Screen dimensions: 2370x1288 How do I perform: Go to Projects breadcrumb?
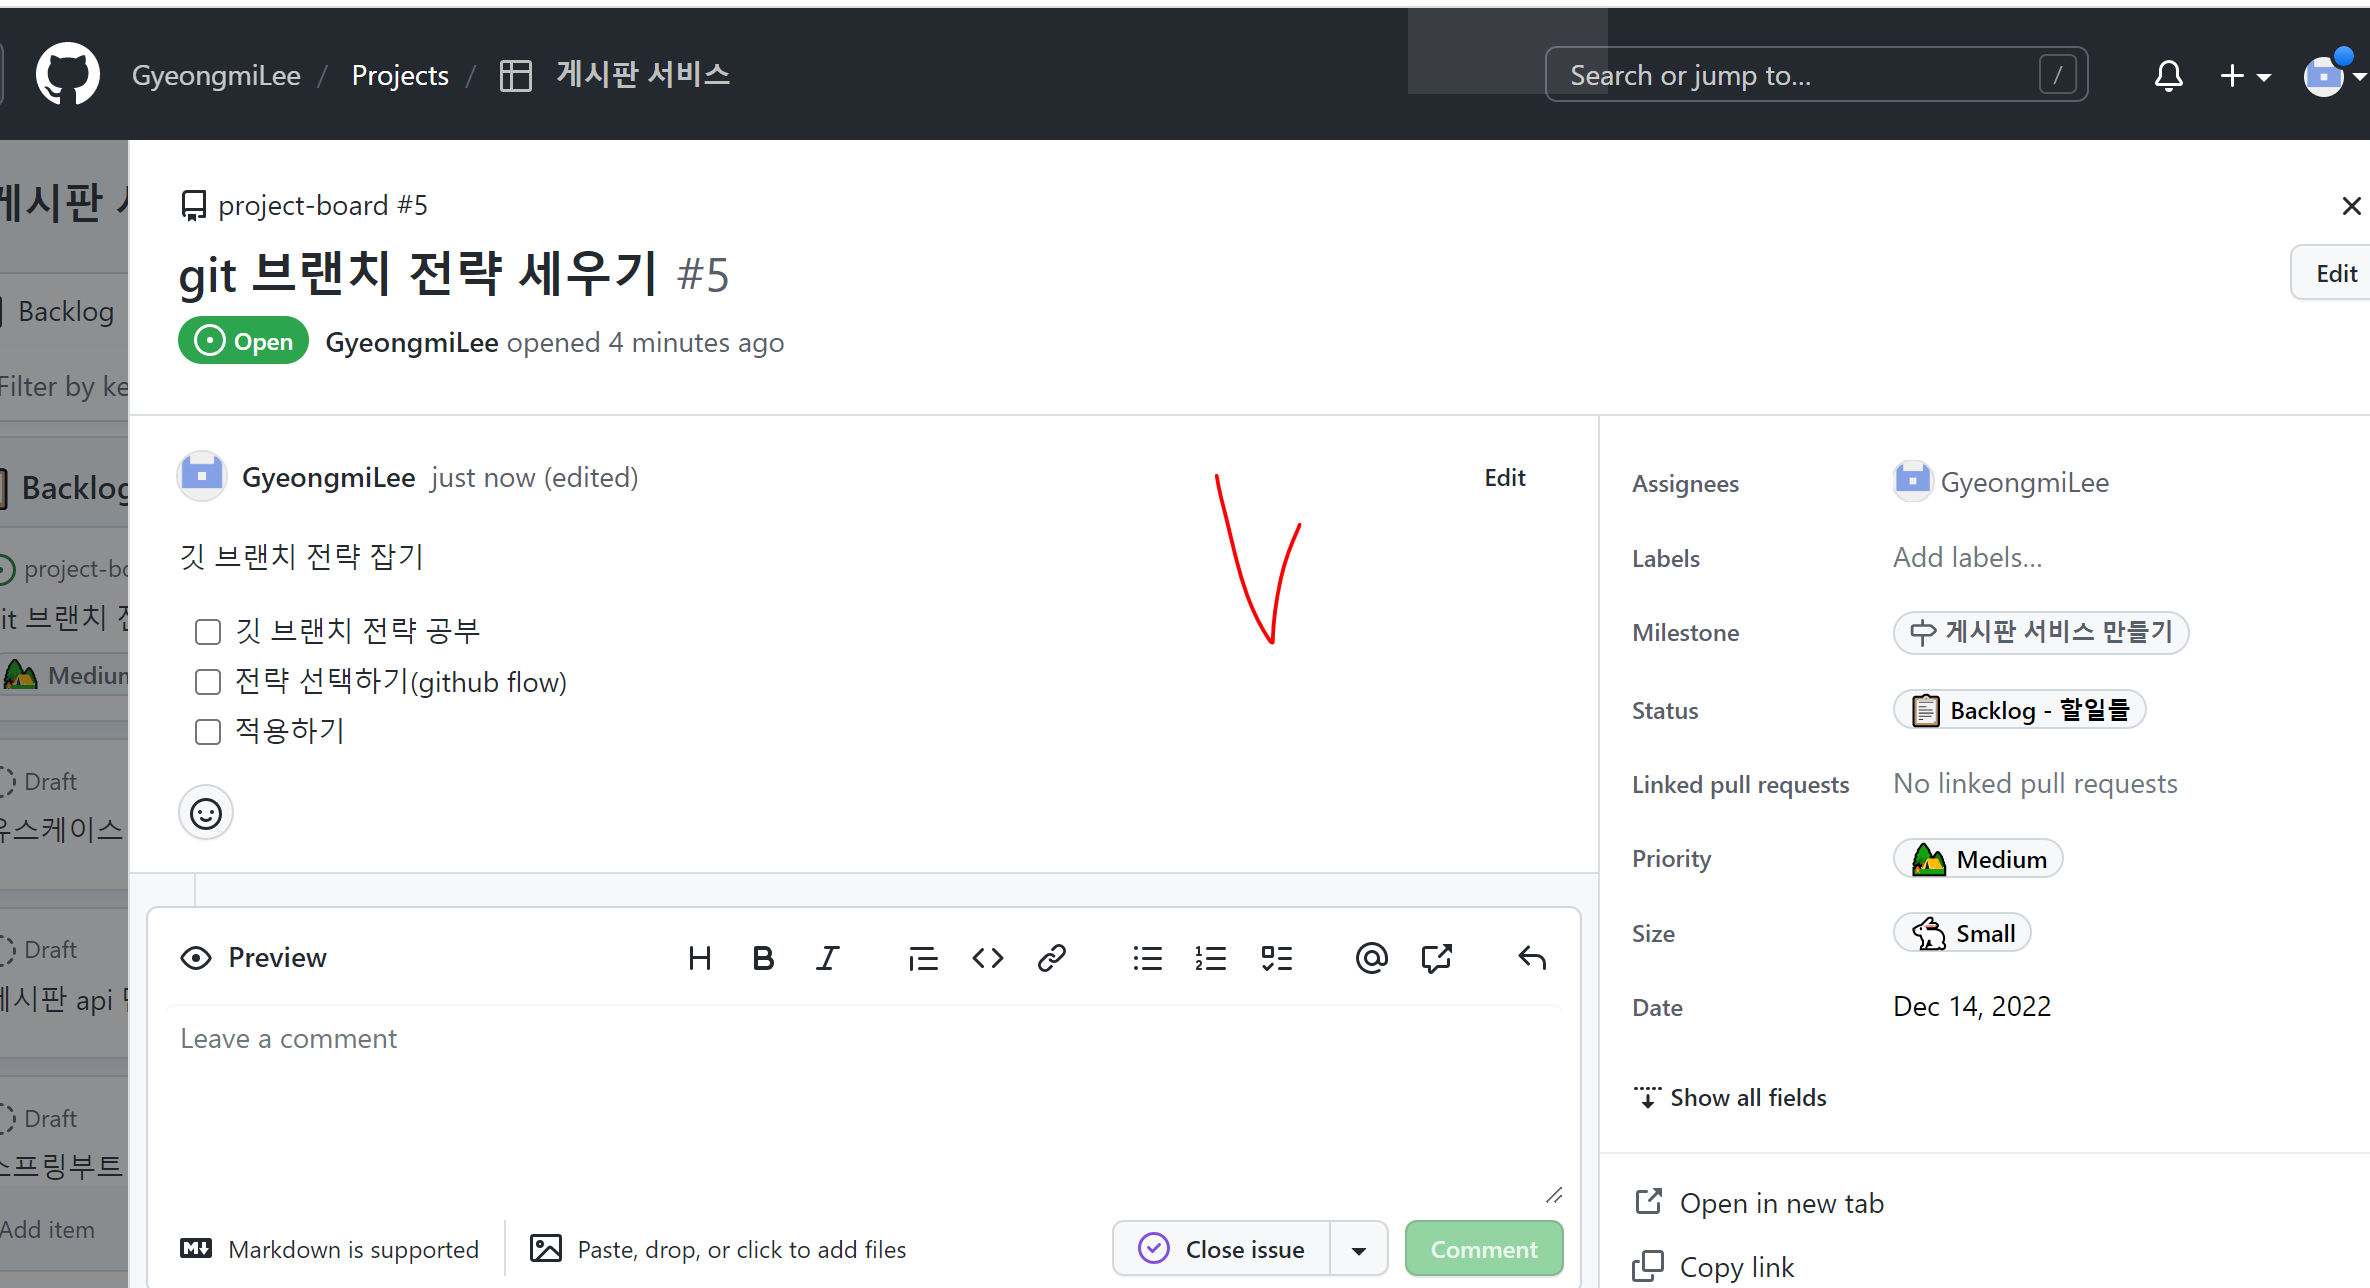[400, 75]
